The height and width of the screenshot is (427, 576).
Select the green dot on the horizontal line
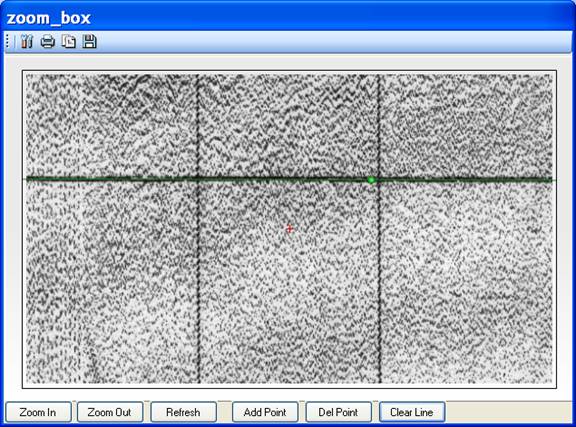point(371,180)
